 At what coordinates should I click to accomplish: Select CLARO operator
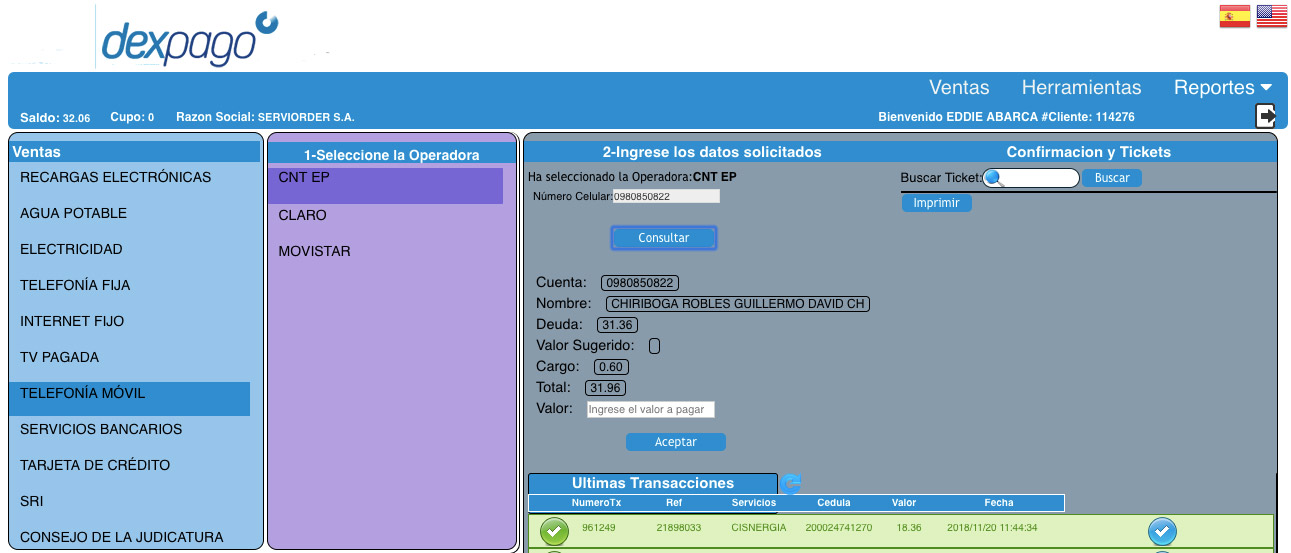(302, 215)
